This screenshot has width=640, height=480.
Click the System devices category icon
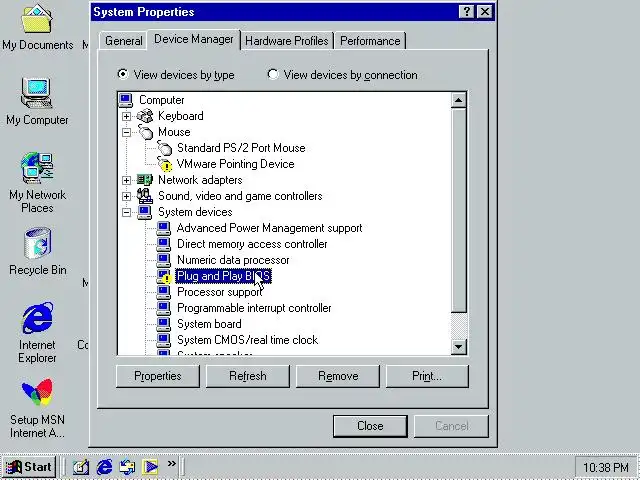(x=144, y=212)
